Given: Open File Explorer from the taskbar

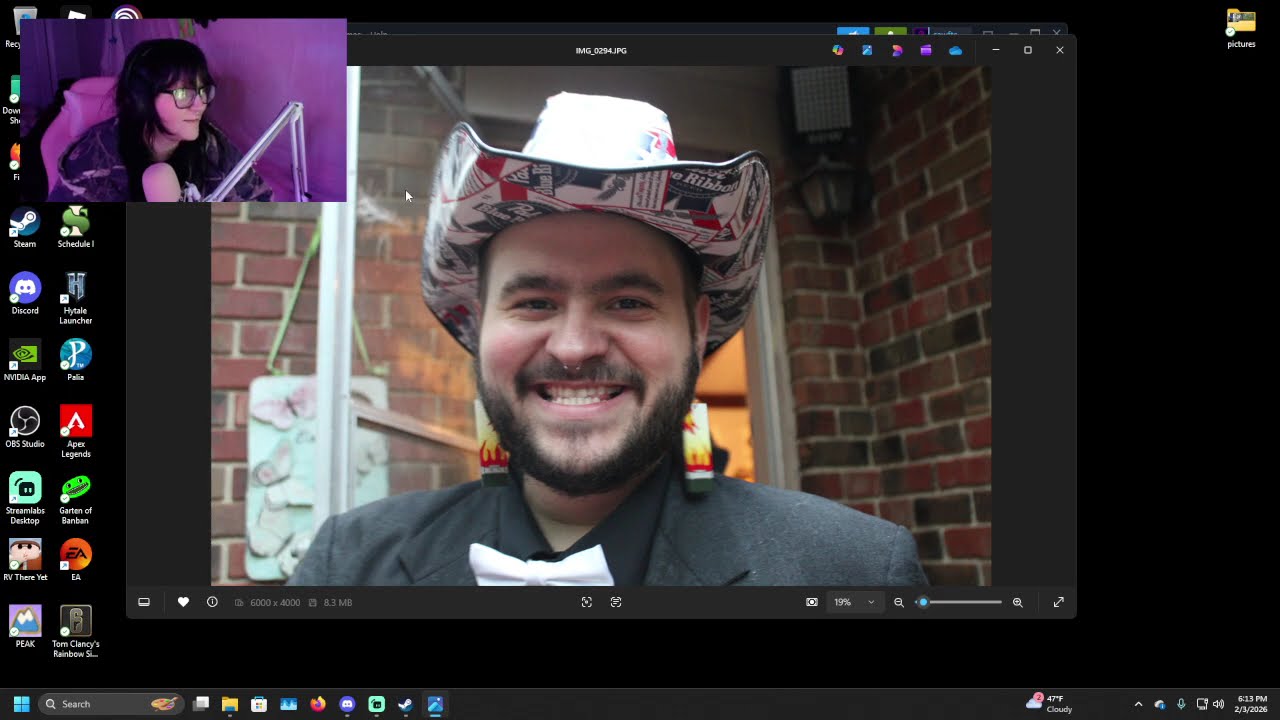Looking at the screenshot, I should [230, 704].
